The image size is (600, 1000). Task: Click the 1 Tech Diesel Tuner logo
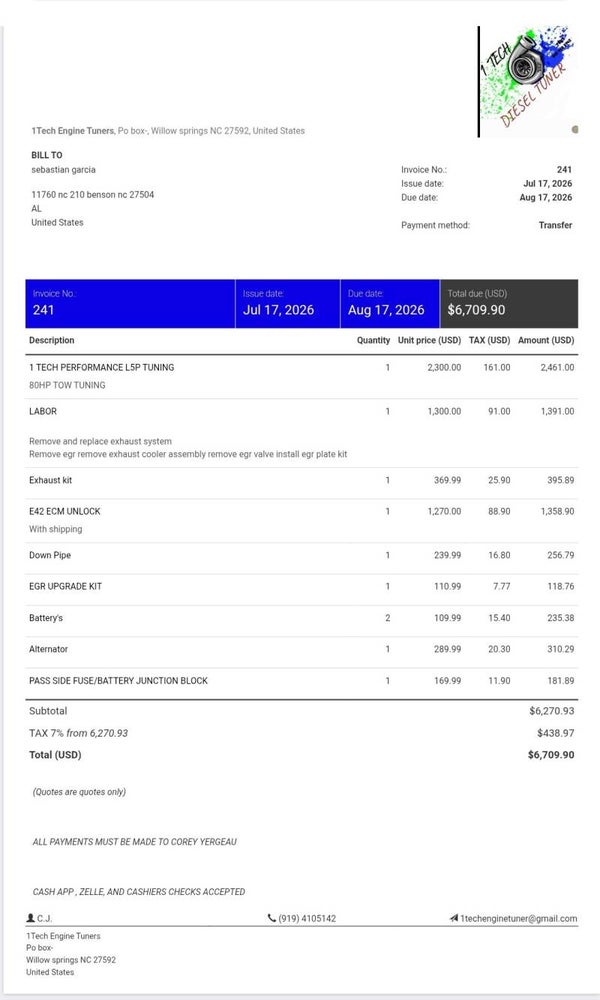pyautogui.click(x=527, y=81)
